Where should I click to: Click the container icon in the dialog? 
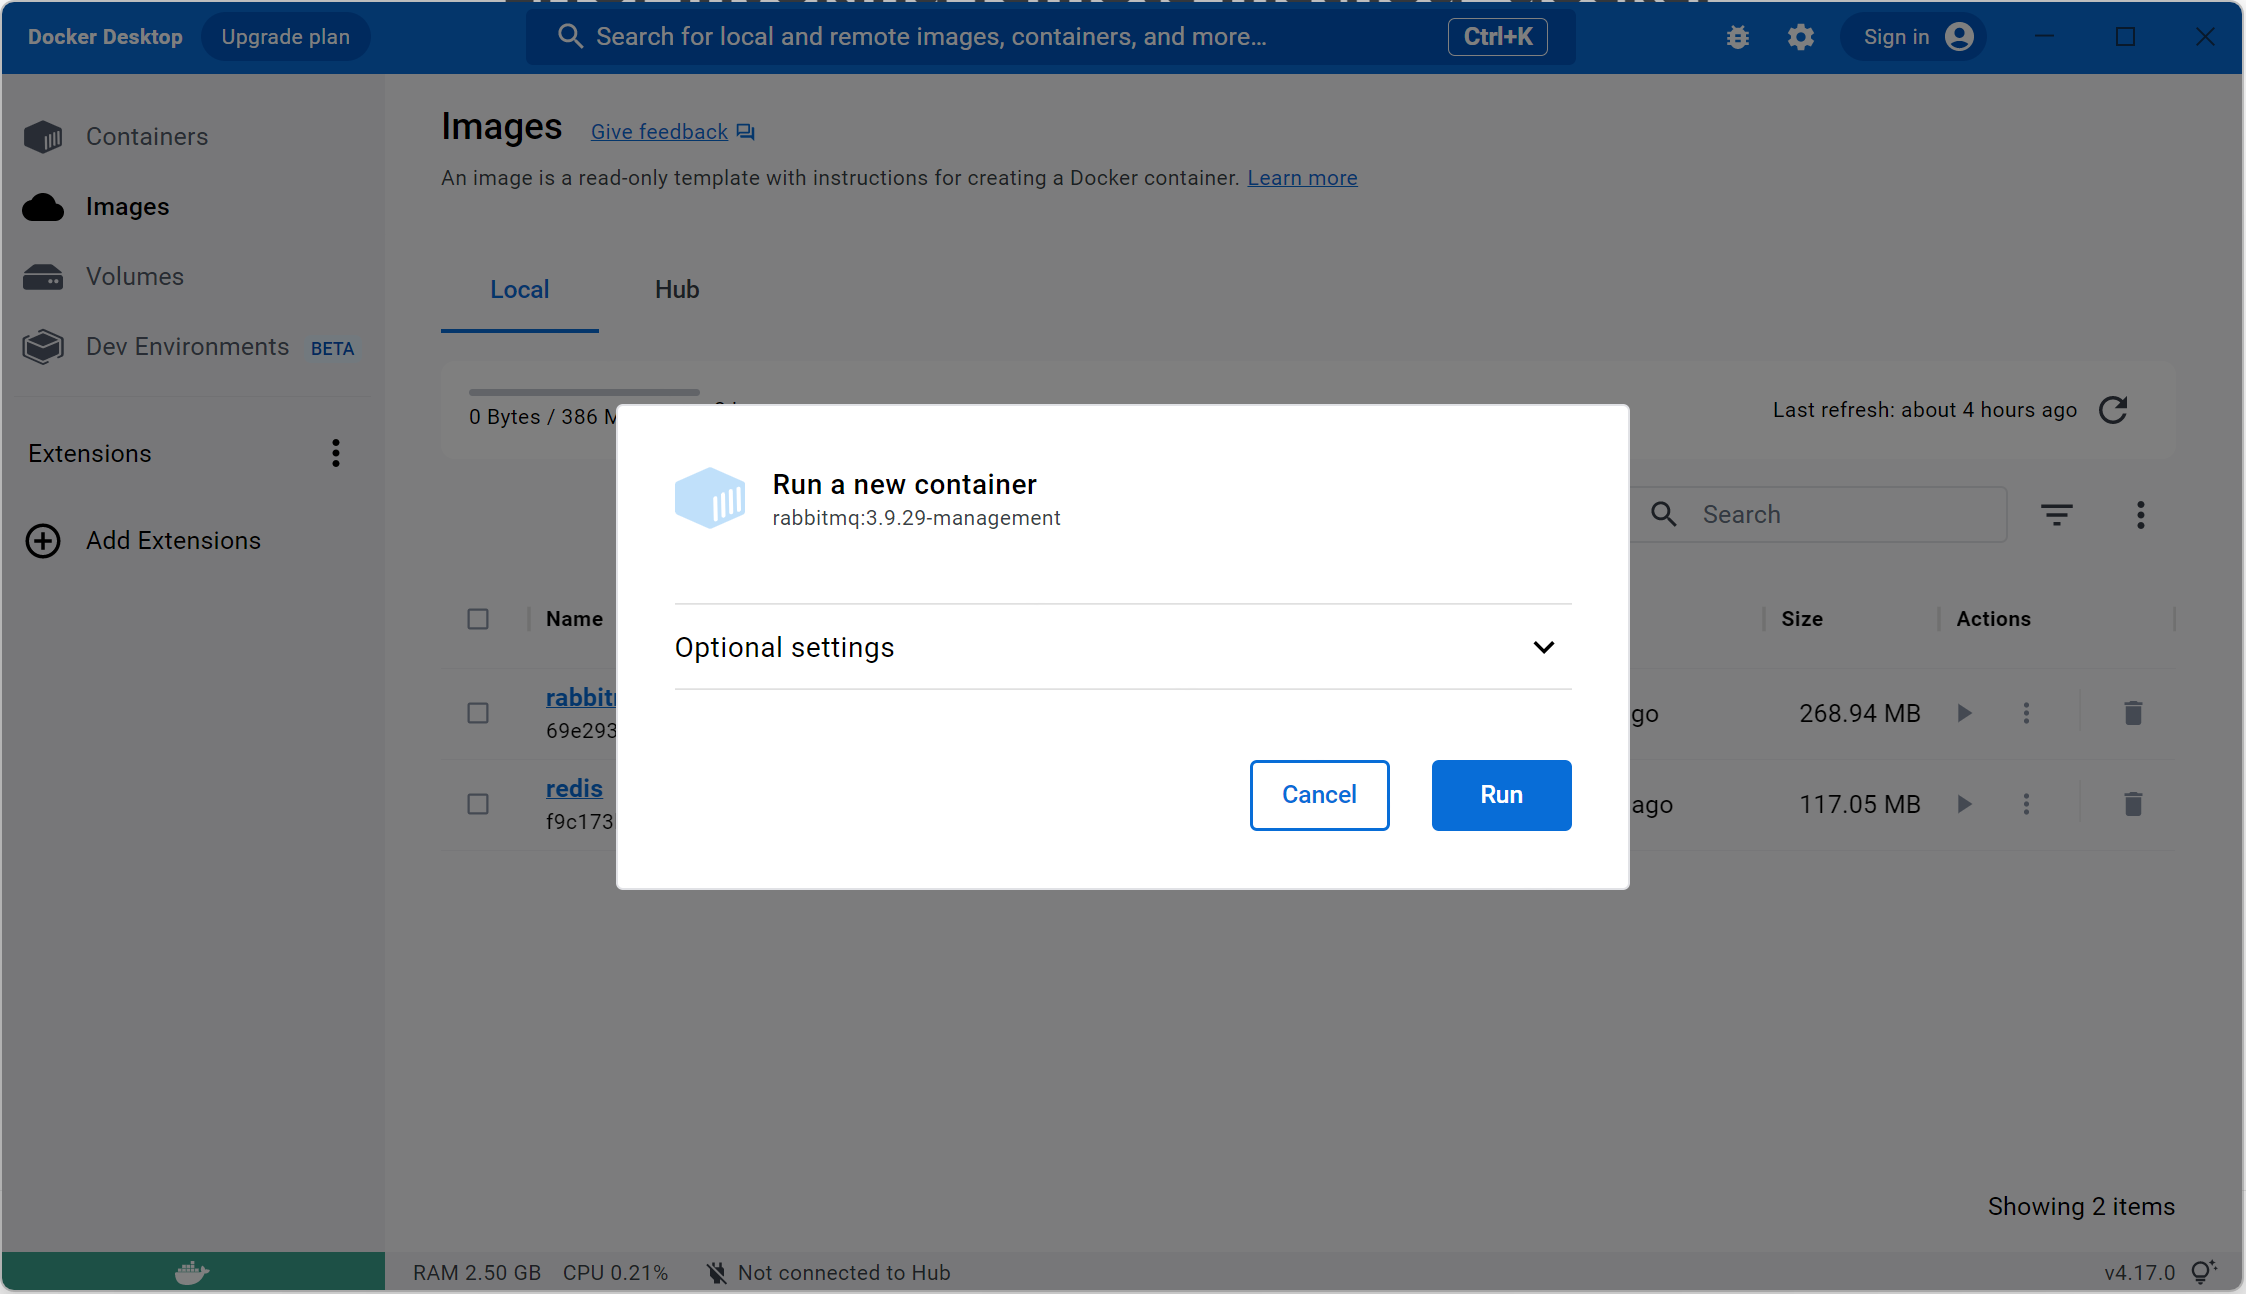pyautogui.click(x=710, y=498)
